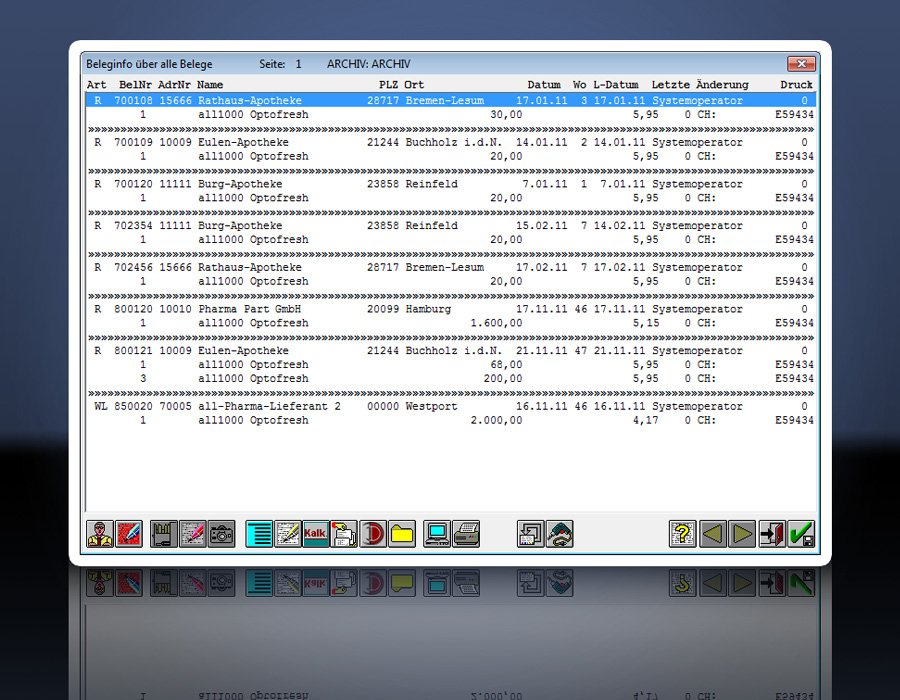Click the Datum column header
Screen dimensions: 900x700
point(544,85)
